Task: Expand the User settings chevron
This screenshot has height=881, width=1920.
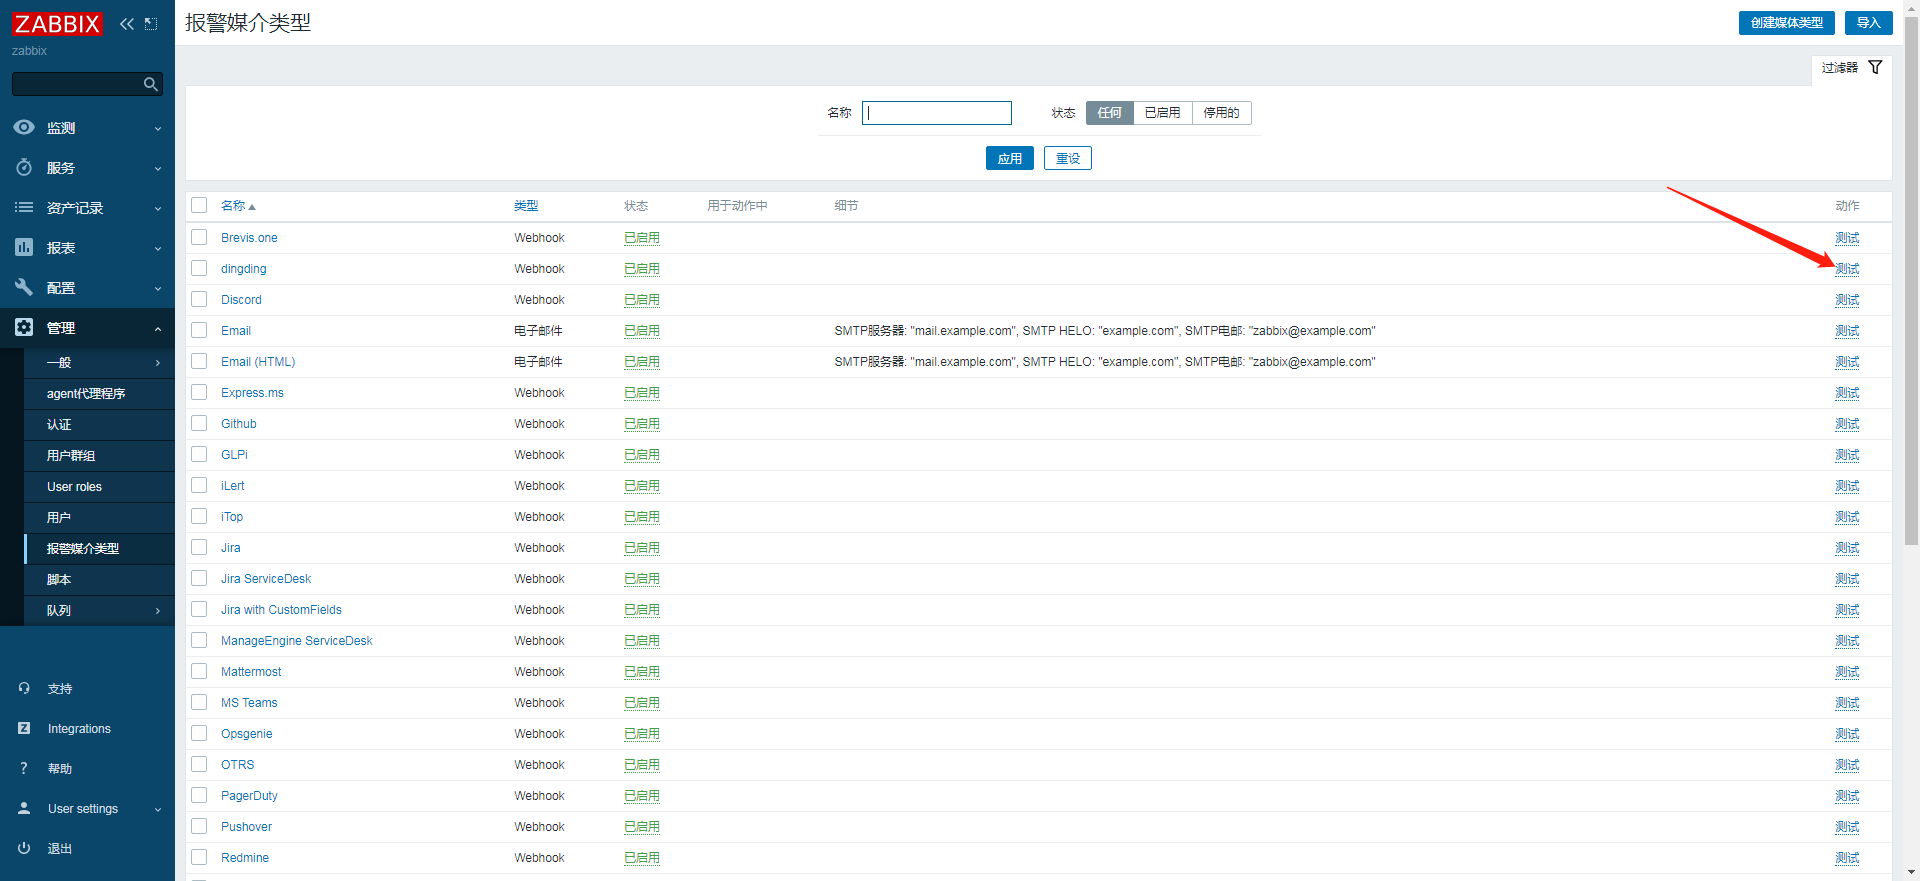Action: tap(158, 809)
